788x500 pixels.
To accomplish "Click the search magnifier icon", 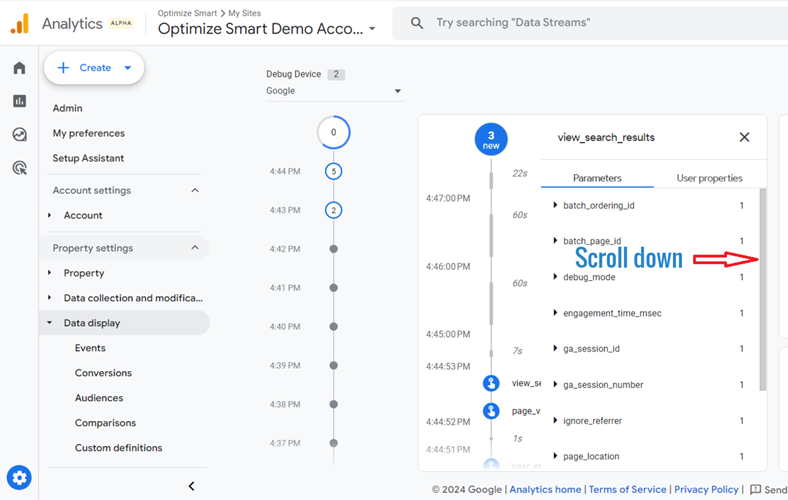I will [417, 23].
